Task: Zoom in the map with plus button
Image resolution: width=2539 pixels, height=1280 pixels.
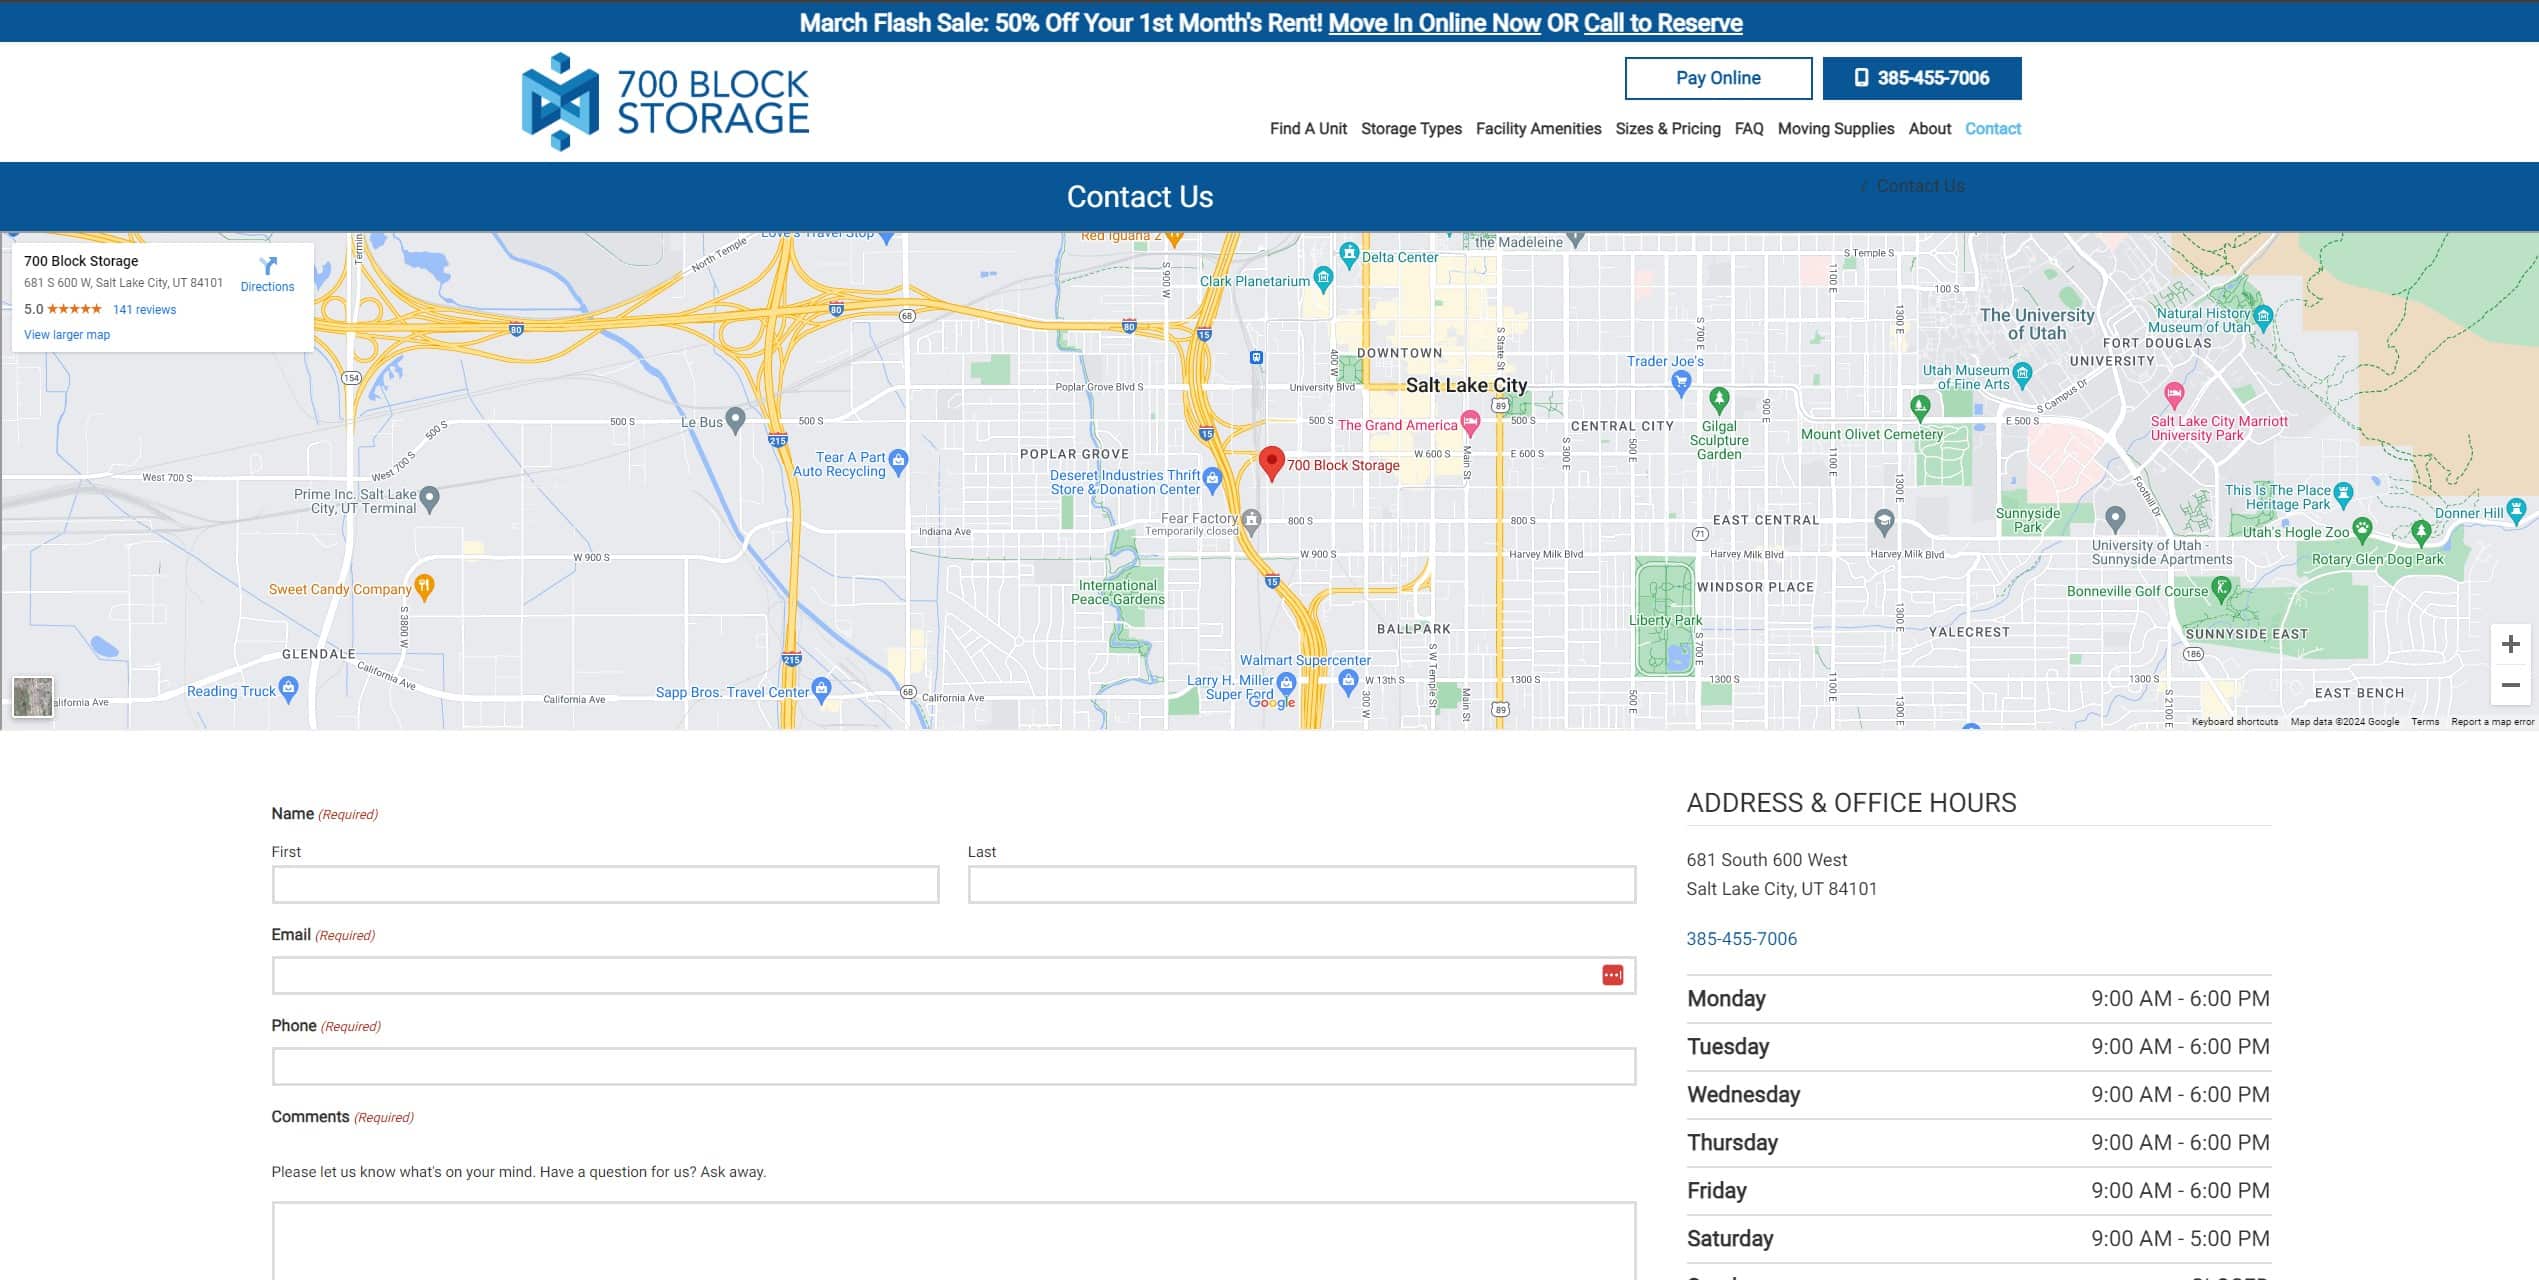Action: pyautogui.click(x=2510, y=644)
